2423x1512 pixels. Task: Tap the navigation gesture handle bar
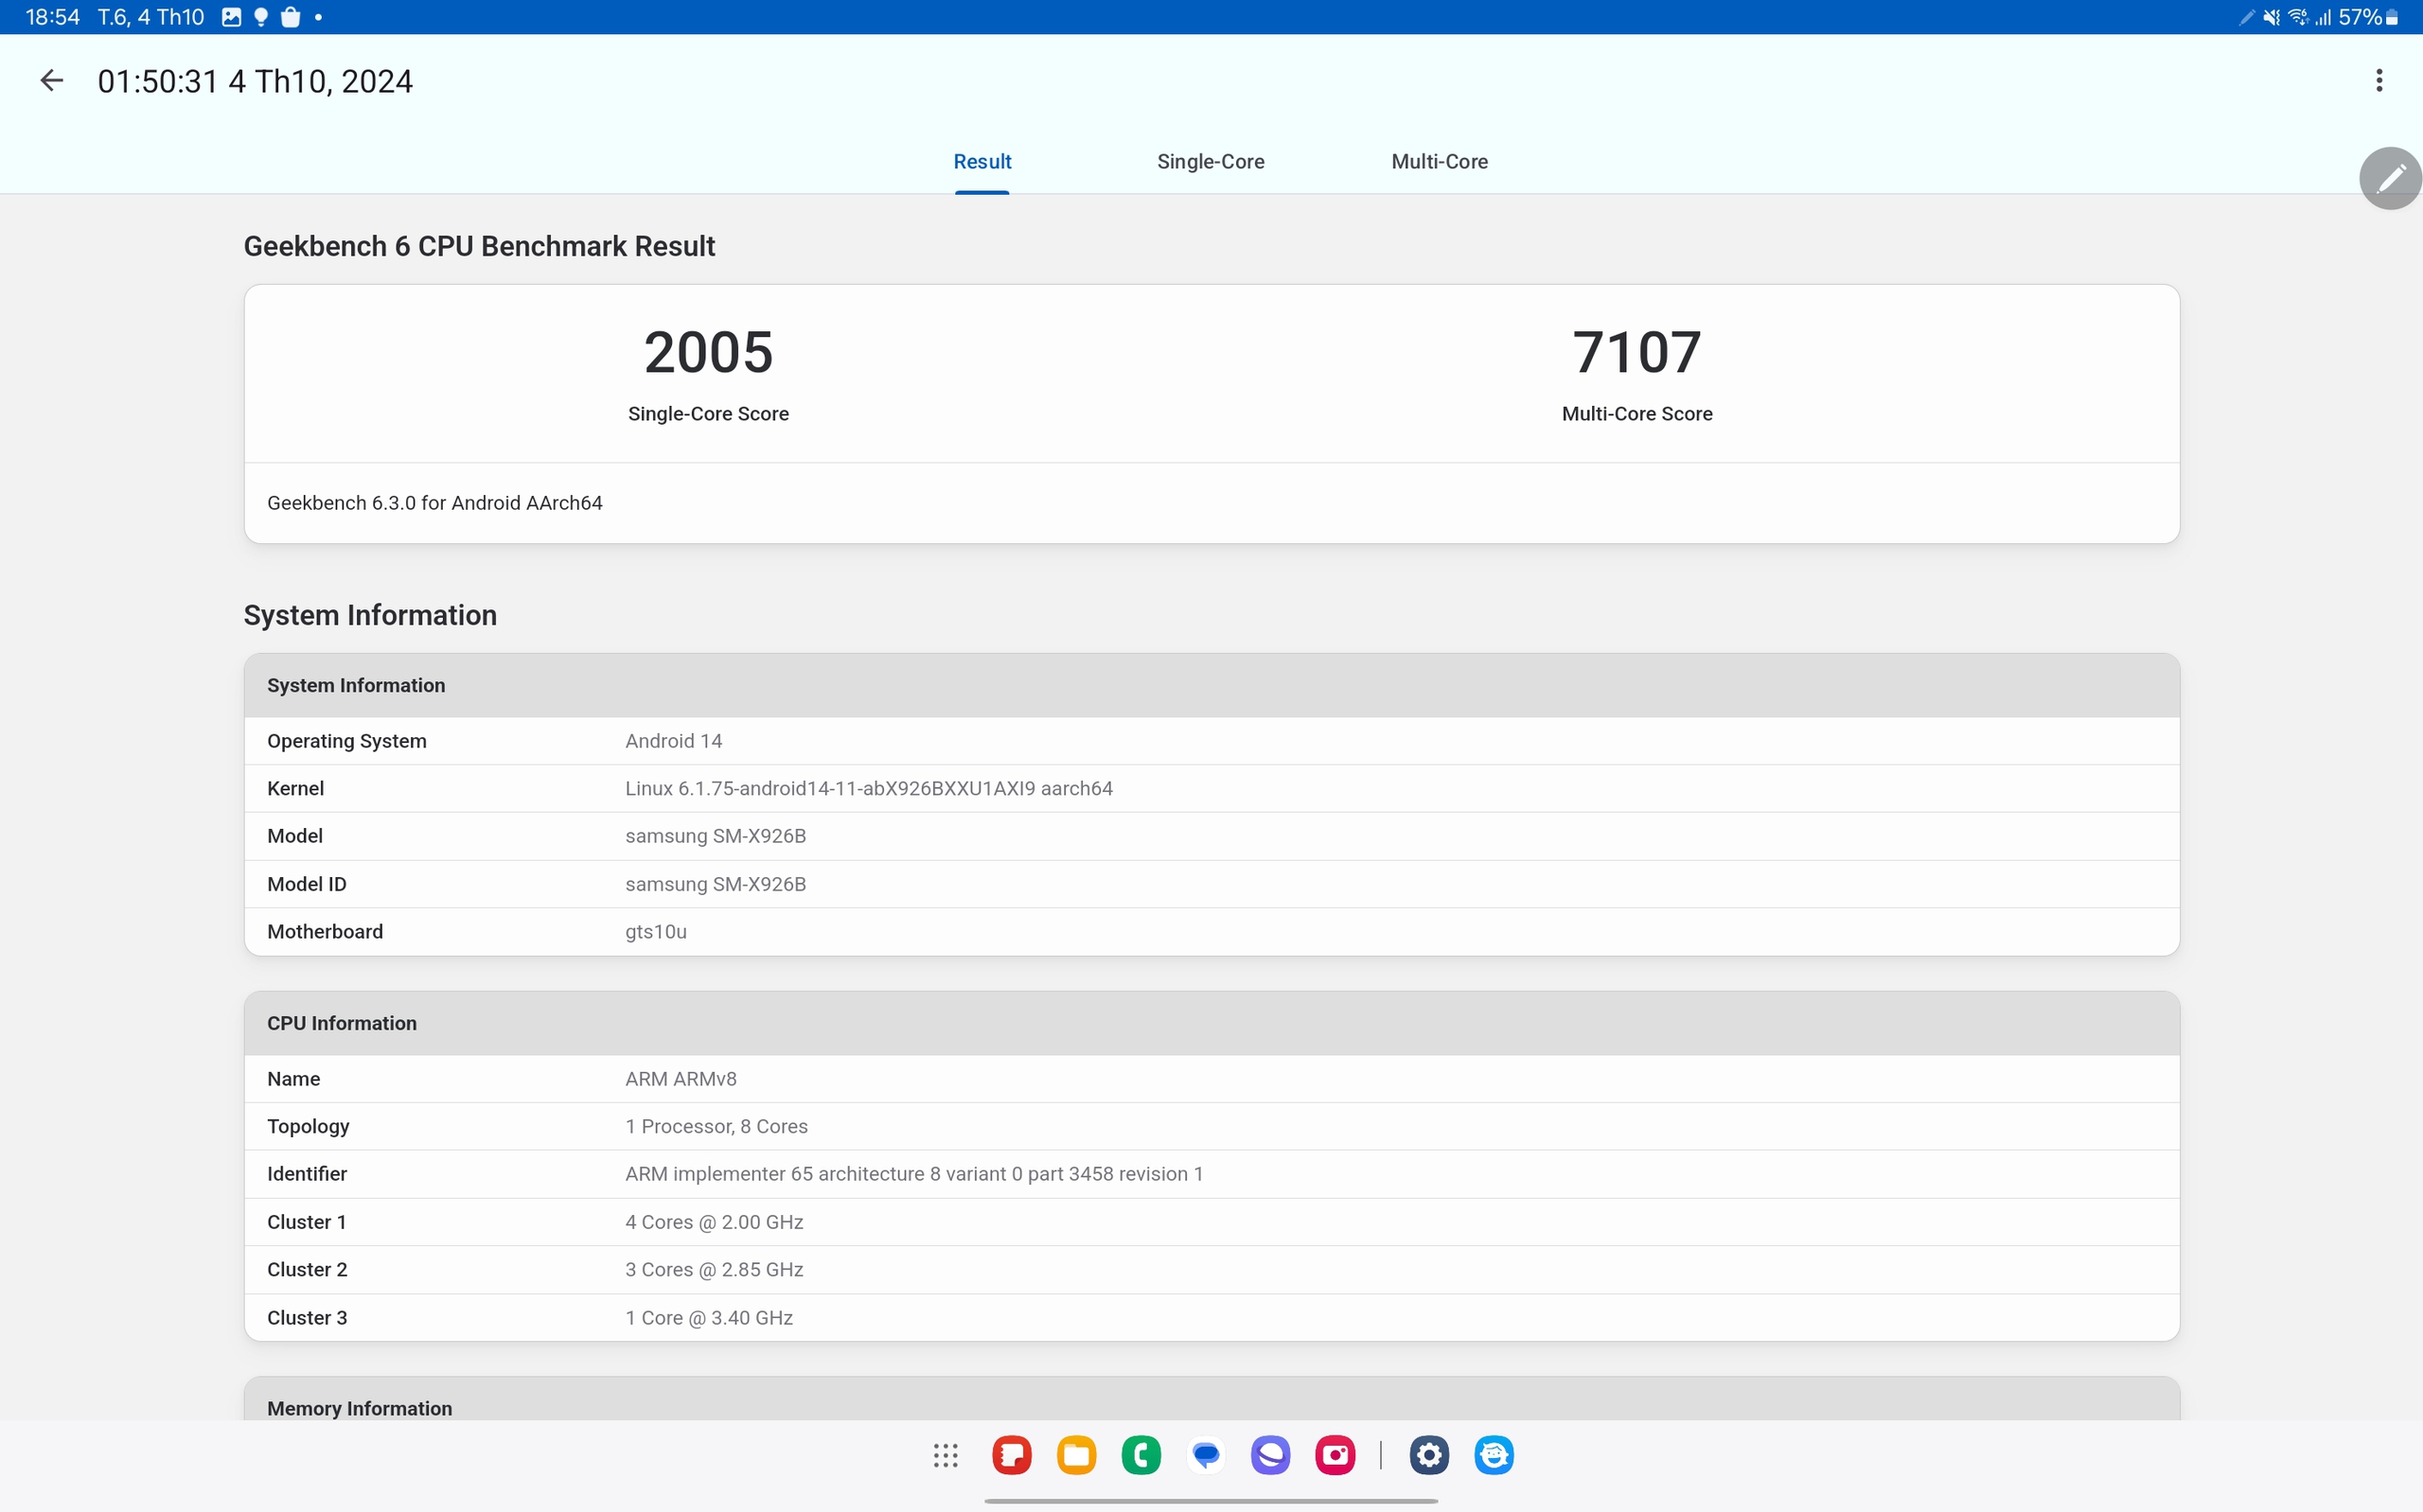point(1210,1501)
